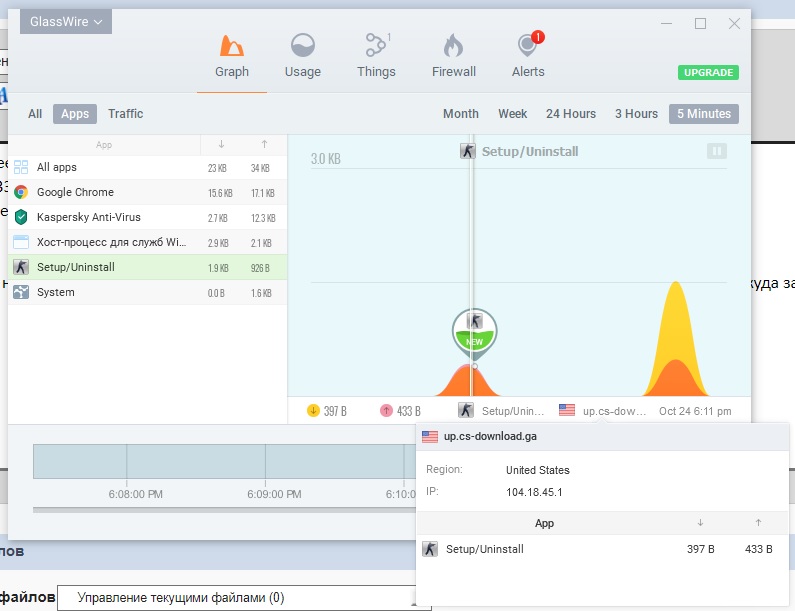Viewport: 795px width, 611px height.
Task: Select the System icon in app list
Action: pos(21,292)
